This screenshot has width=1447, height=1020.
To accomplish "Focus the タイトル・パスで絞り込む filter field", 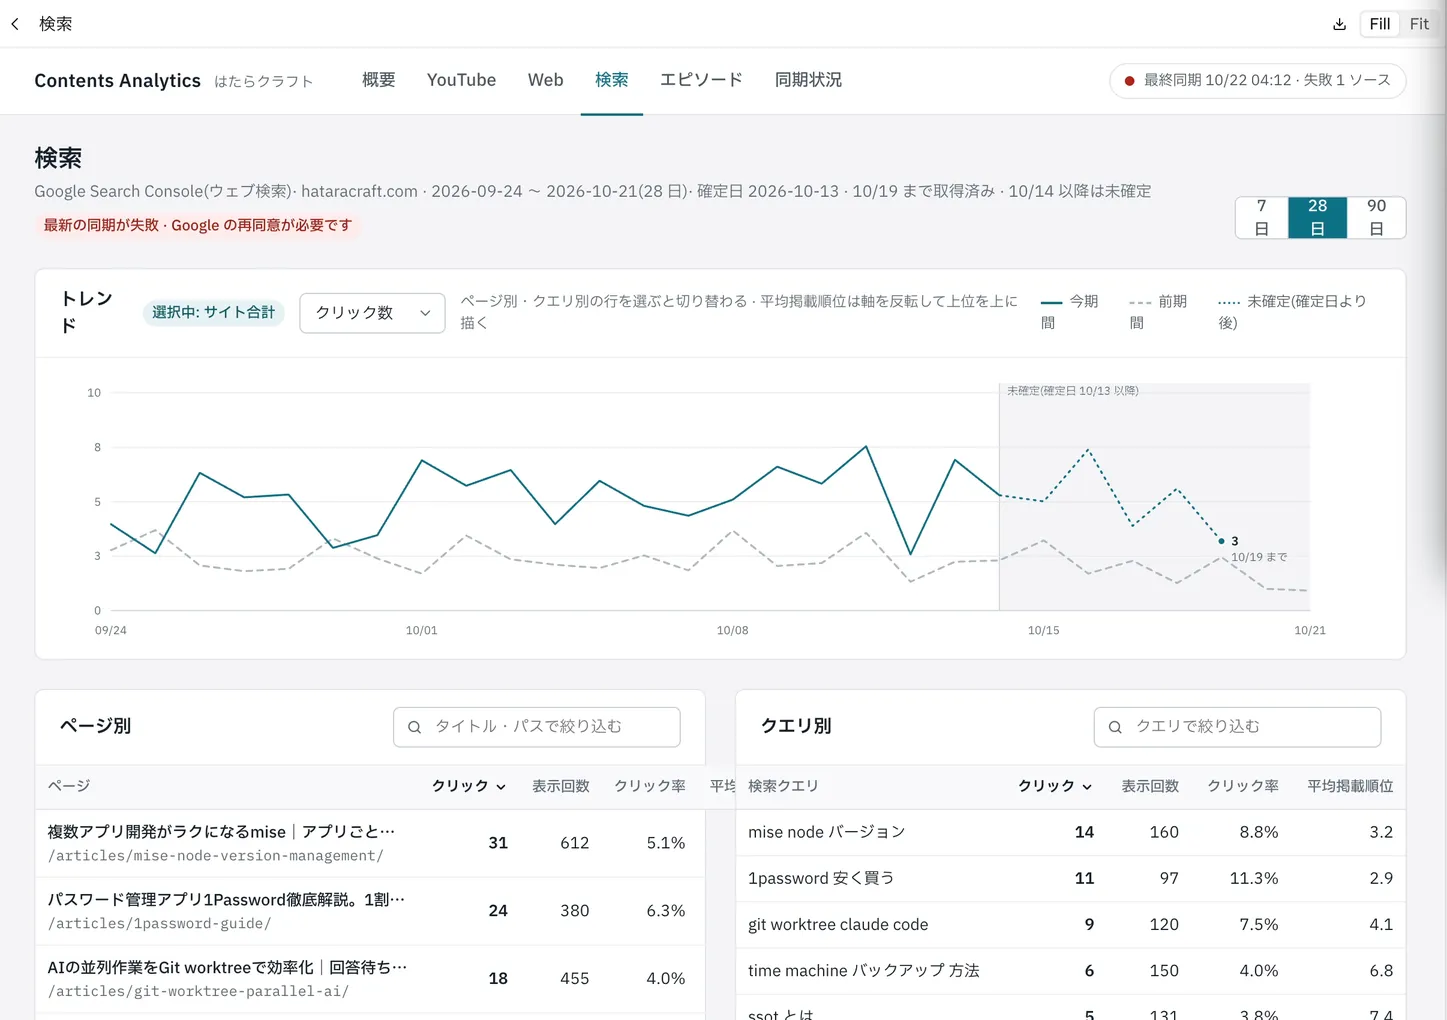I will coord(537,727).
